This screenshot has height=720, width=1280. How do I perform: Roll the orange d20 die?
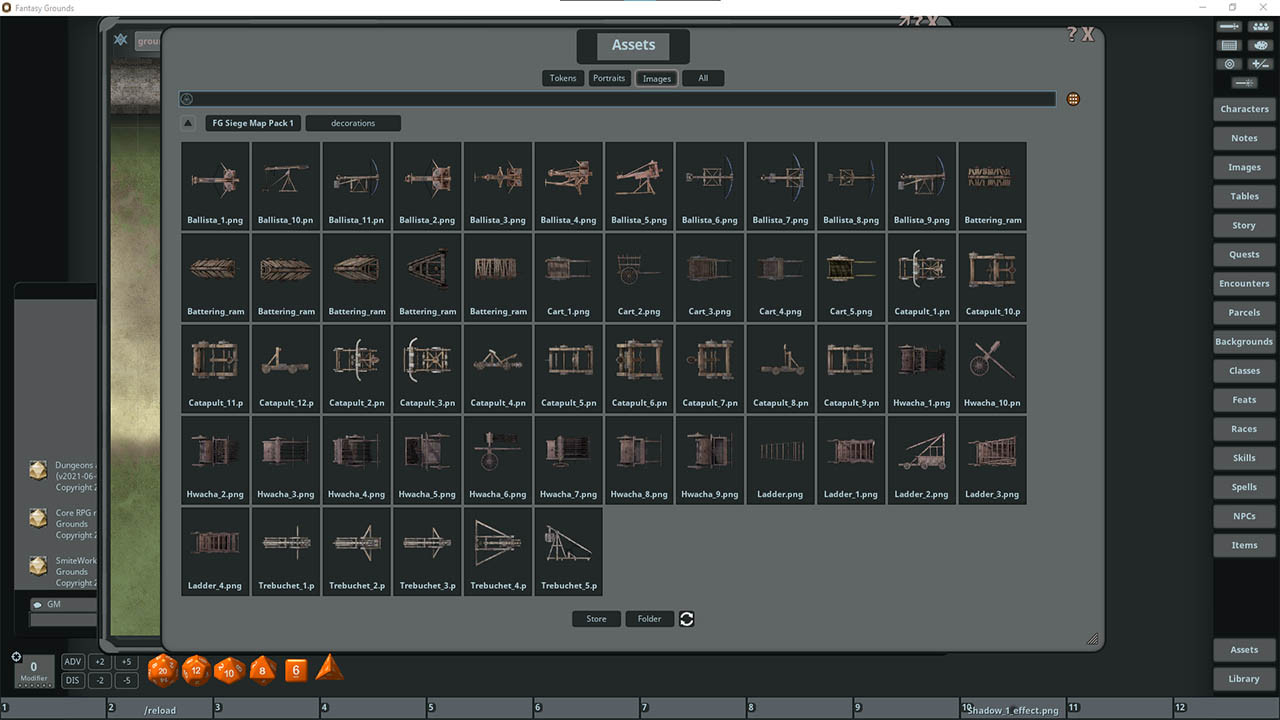click(x=162, y=670)
